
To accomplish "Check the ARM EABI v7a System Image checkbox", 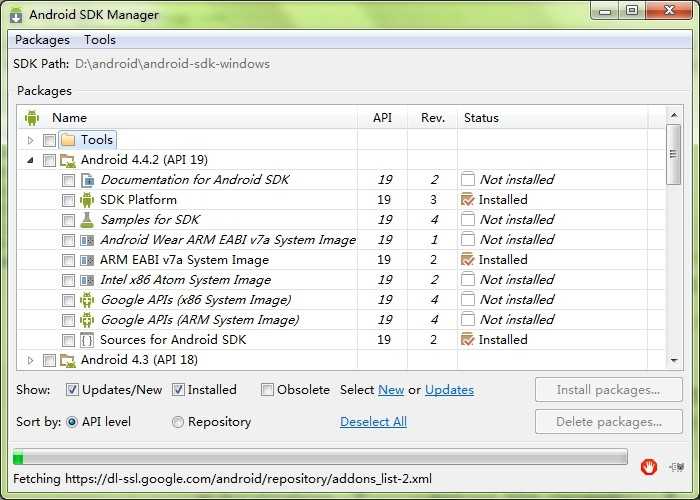I will tap(68, 260).
